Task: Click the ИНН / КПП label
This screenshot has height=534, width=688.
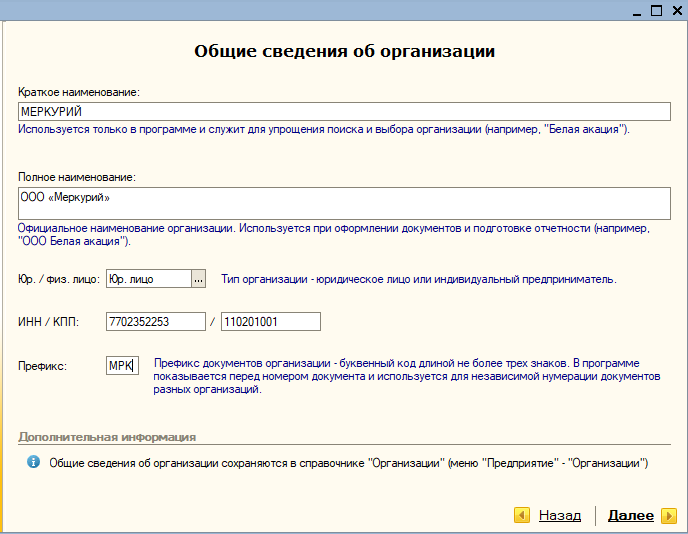Action: (48, 322)
